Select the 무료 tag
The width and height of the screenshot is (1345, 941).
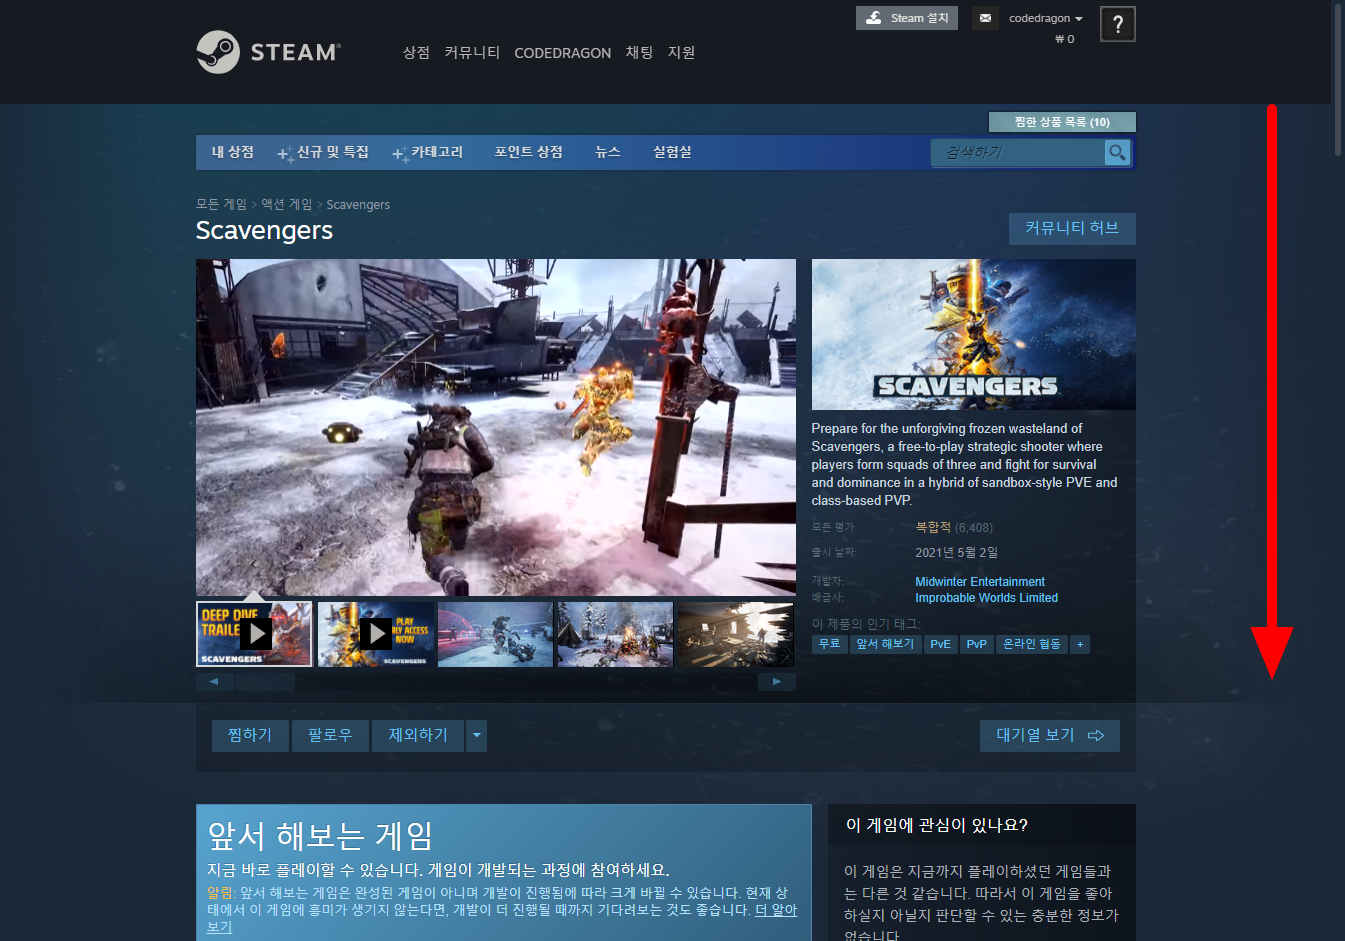pos(829,645)
